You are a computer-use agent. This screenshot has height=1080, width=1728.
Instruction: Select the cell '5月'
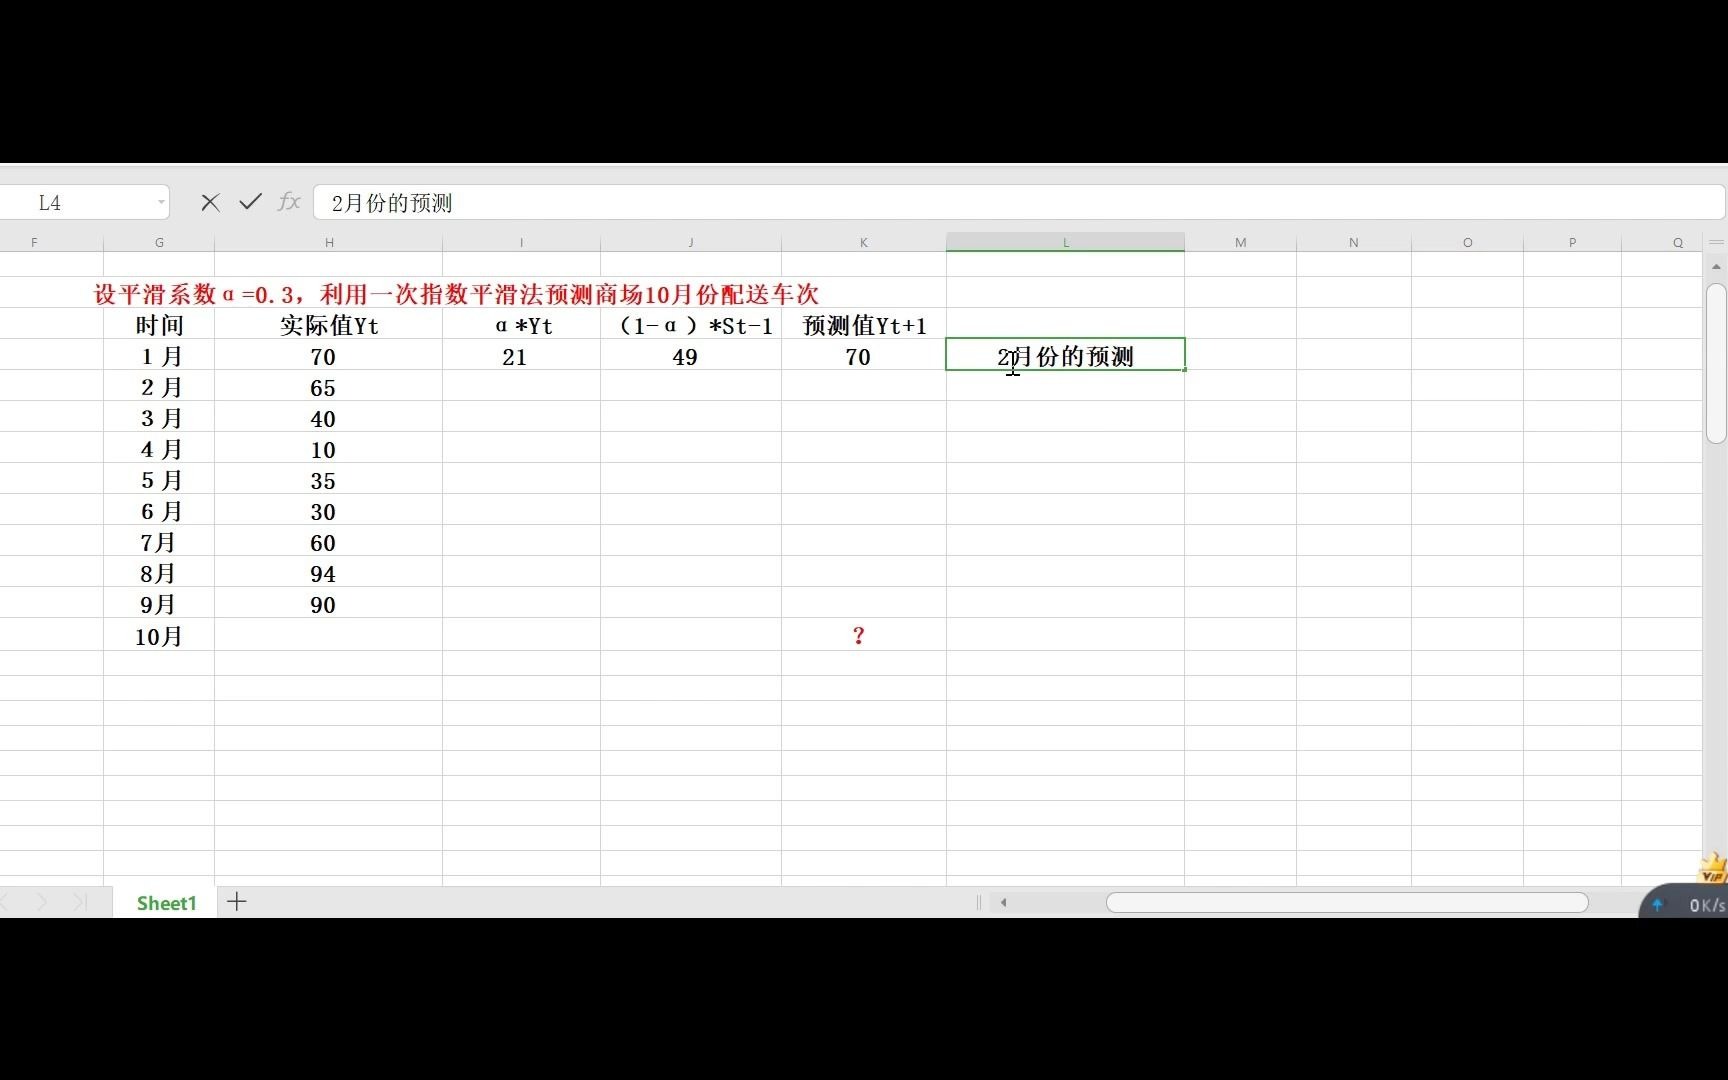159,480
